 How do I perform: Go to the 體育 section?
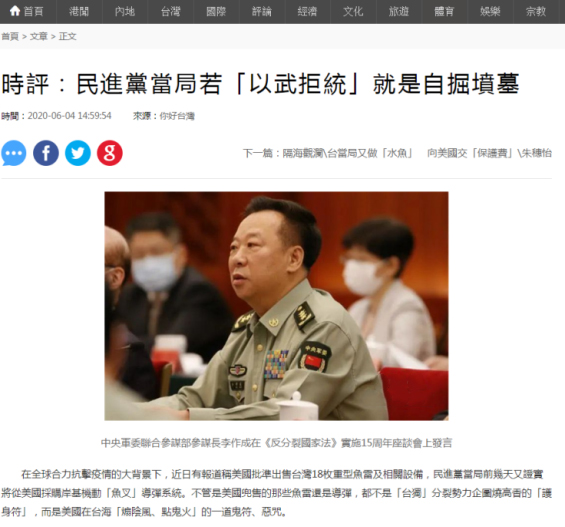coord(444,12)
